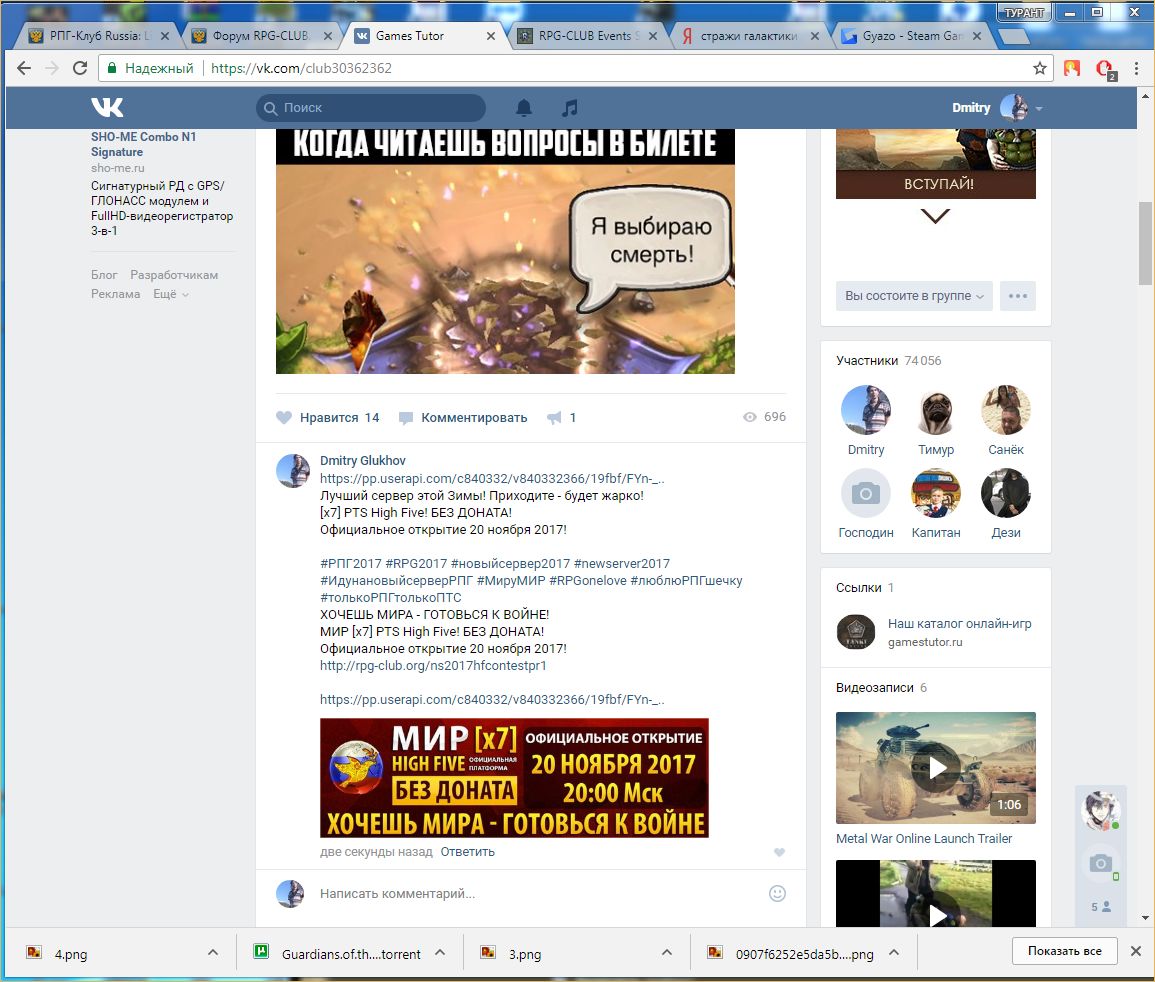The image size is (1155, 982).
Task: Open the Комментировать comment action
Action: pyautogui.click(x=463, y=418)
